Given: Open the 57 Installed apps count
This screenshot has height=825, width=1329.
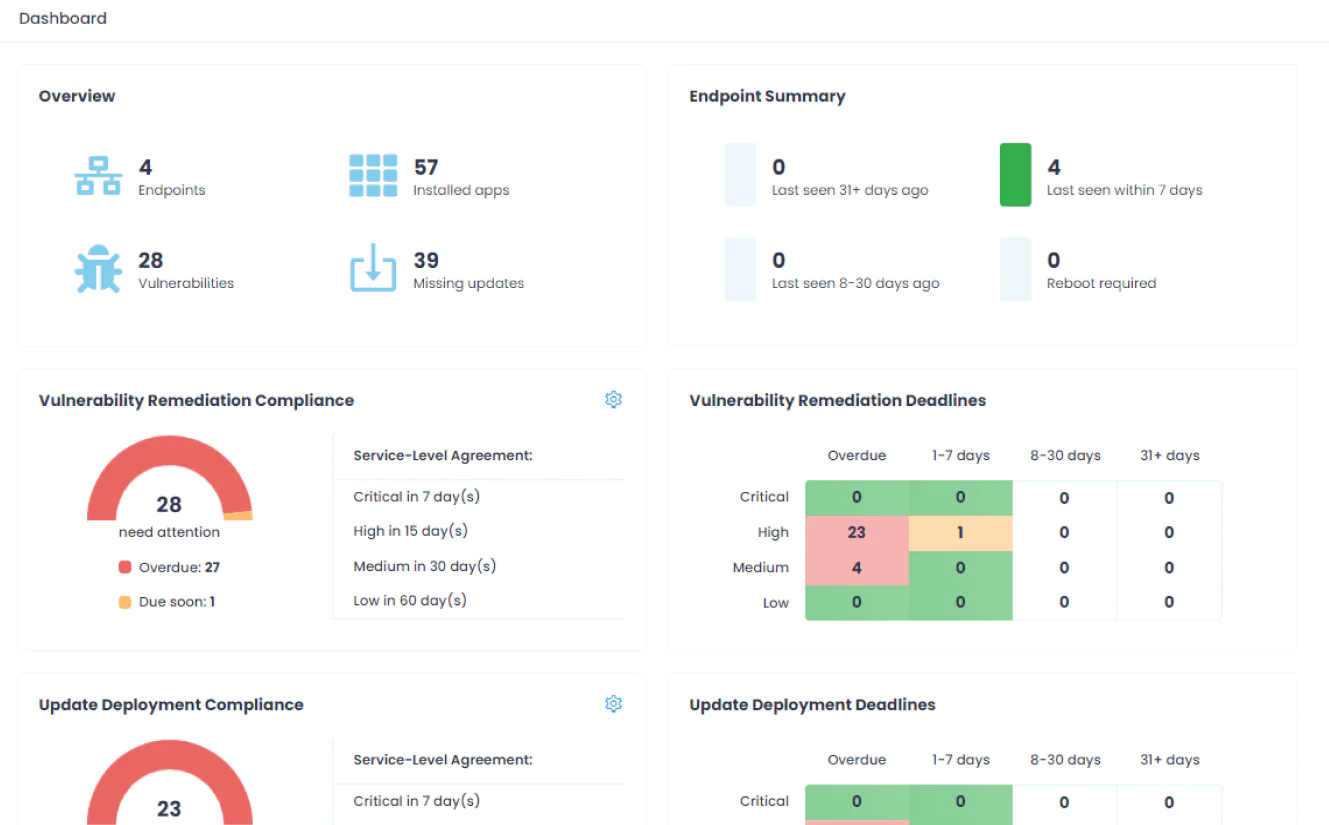Looking at the screenshot, I should [x=426, y=167].
